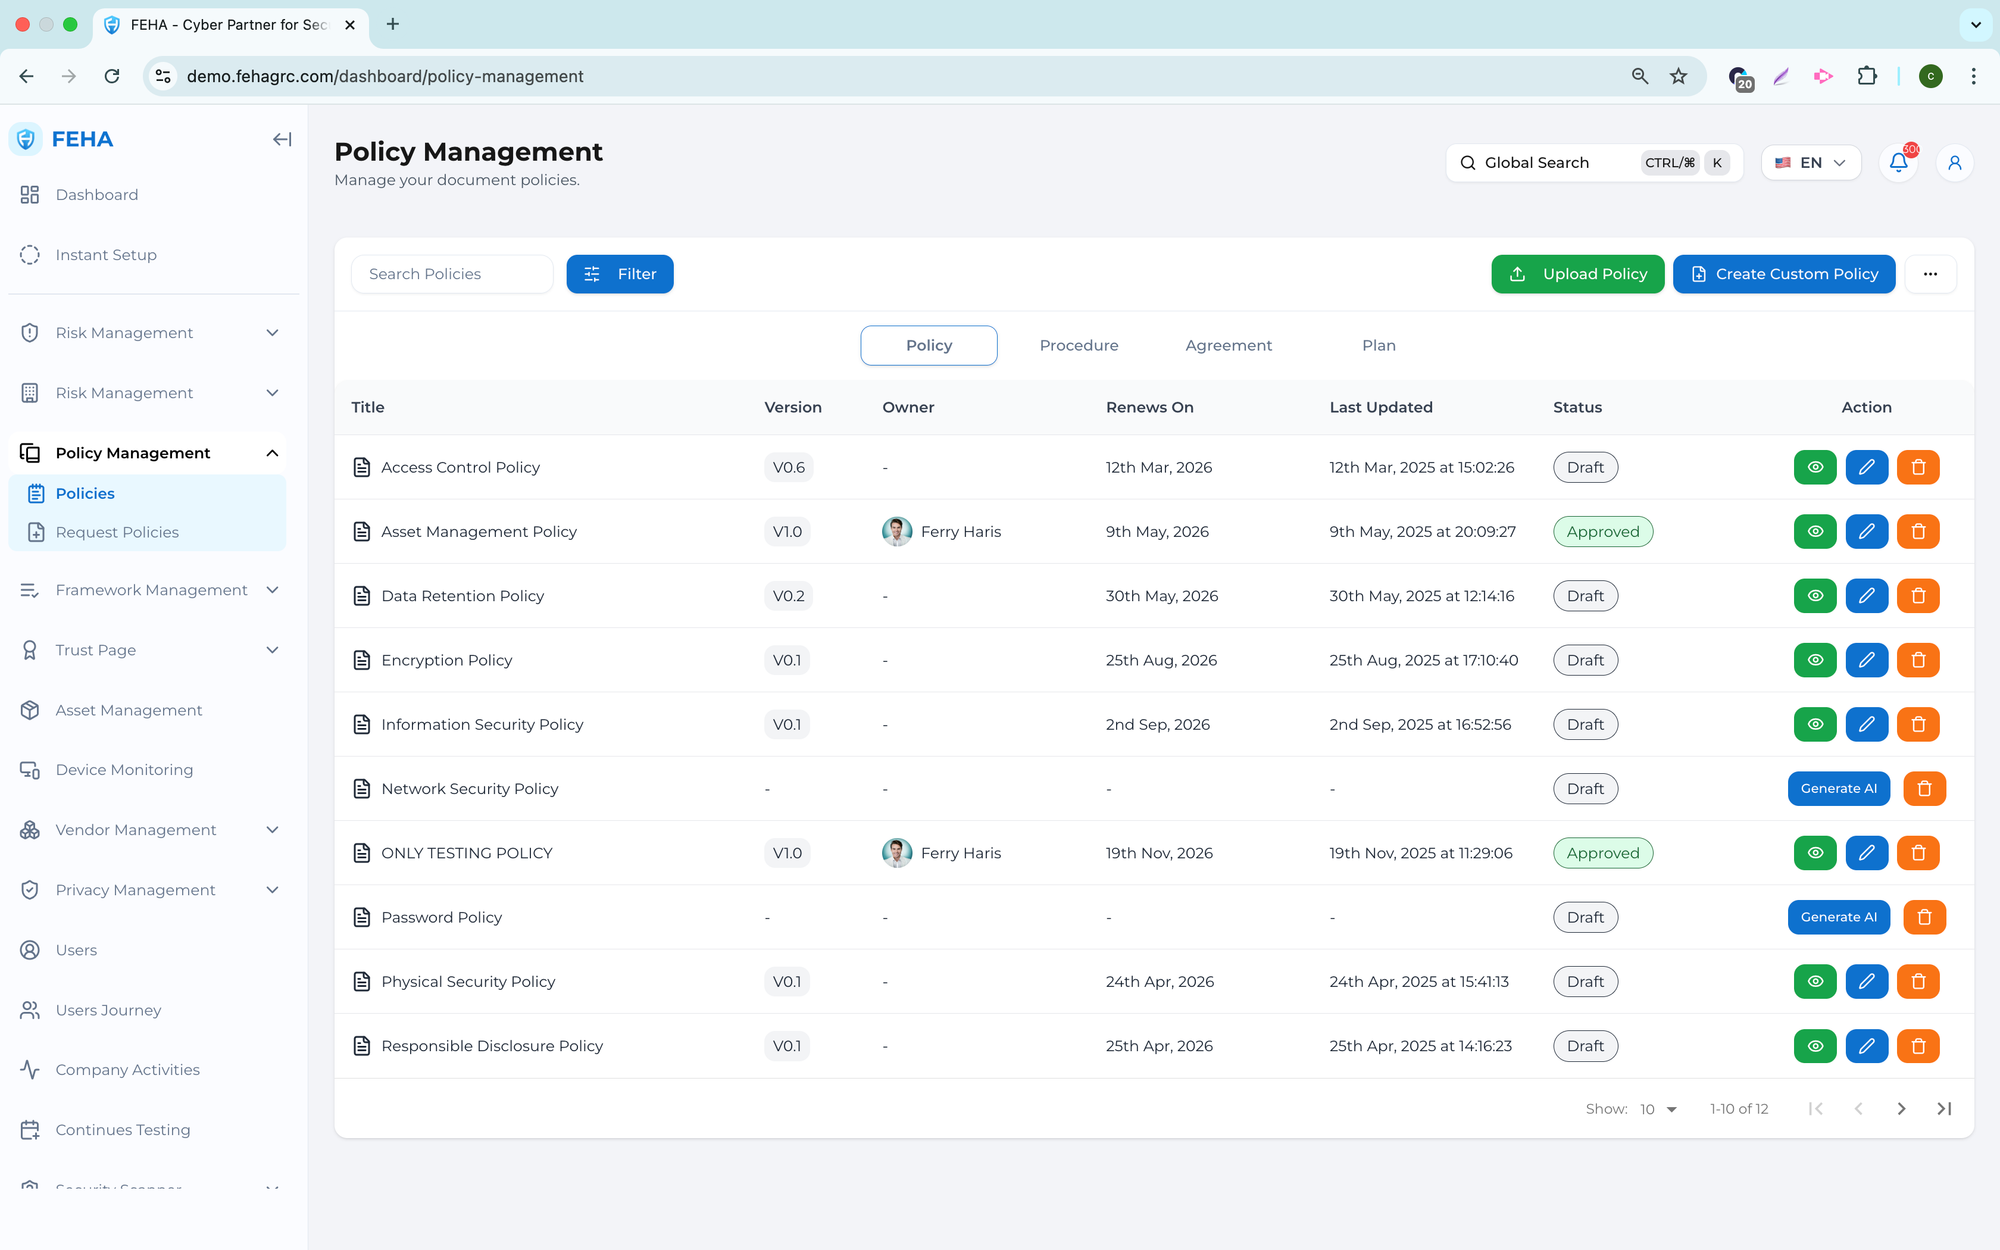Viewport: 2000px width, 1250px height.
Task: Delete the Password Policy row
Action: pyautogui.click(x=1924, y=917)
